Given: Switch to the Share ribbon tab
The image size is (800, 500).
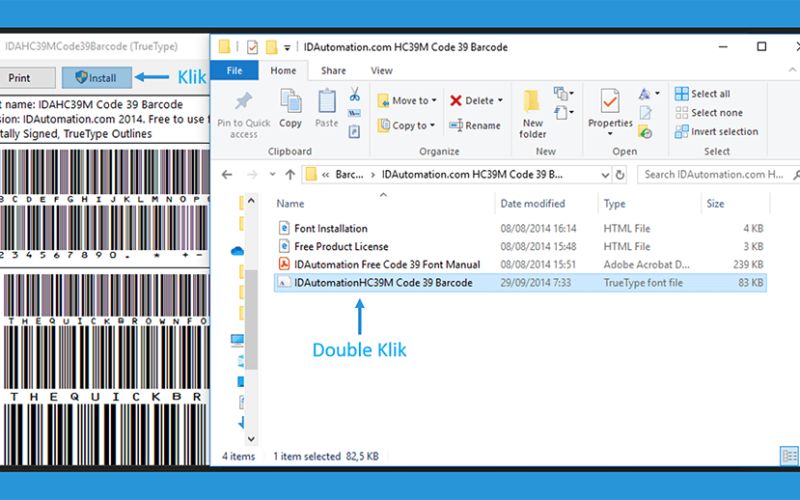Looking at the screenshot, I should pyautogui.click(x=333, y=70).
